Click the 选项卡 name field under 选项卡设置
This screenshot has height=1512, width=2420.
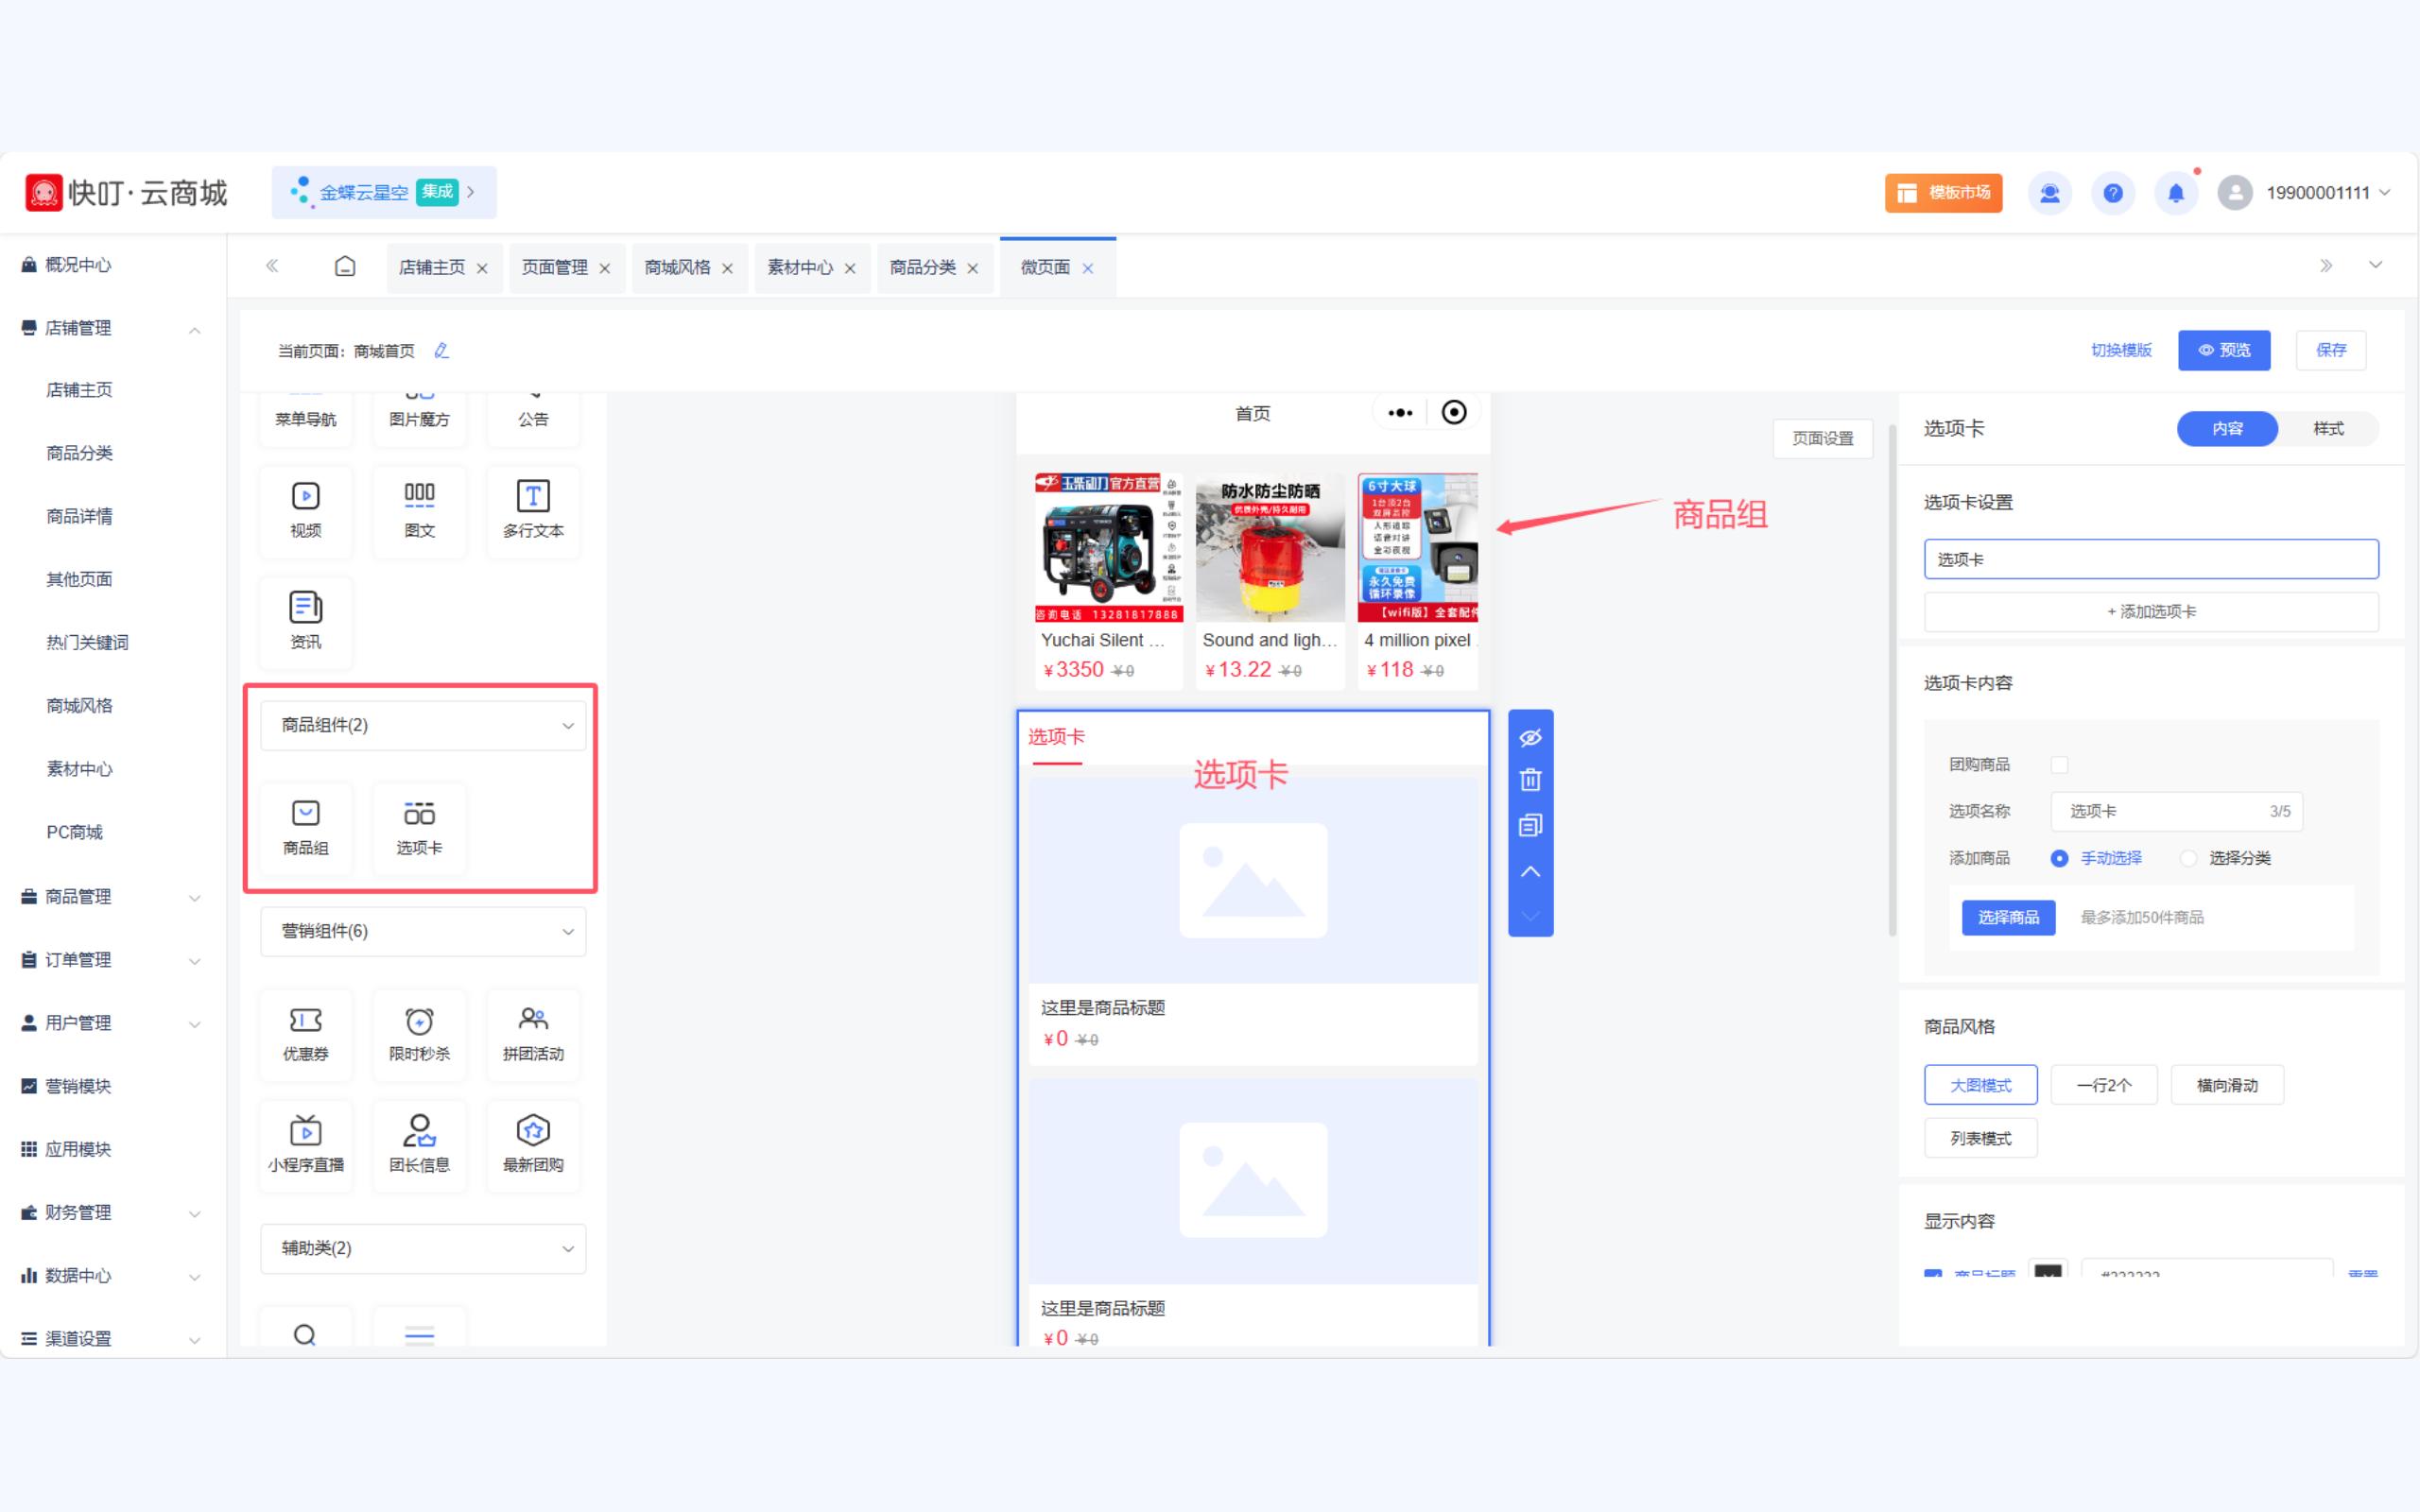2151,559
